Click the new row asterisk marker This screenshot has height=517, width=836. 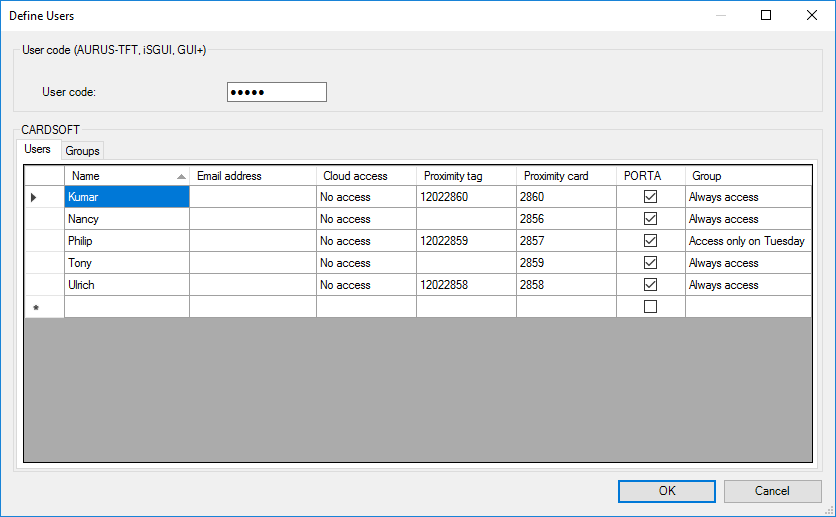[36, 308]
